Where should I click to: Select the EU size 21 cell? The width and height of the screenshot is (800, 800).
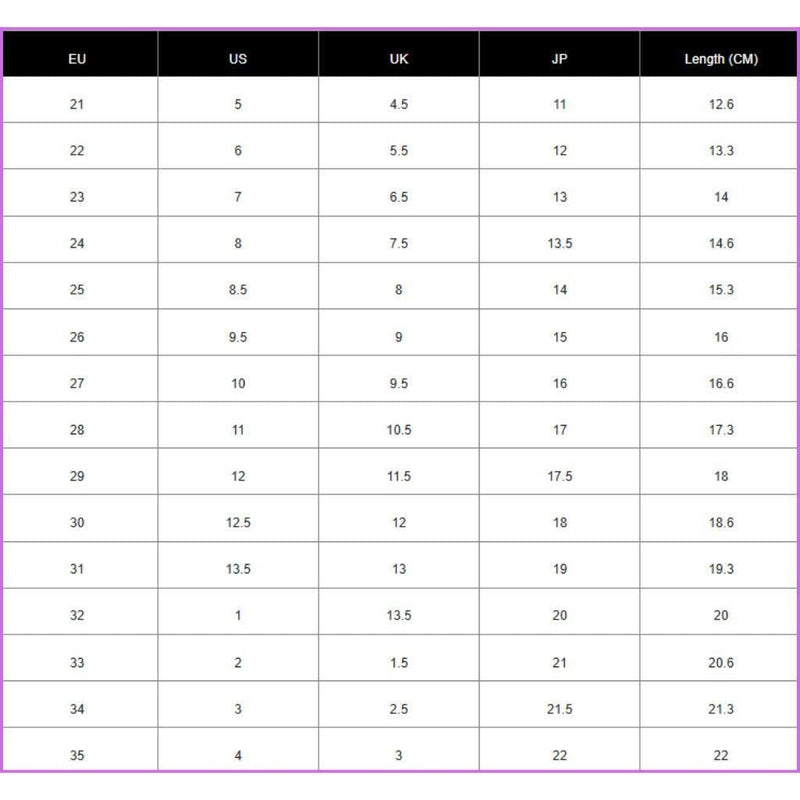click(x=77, y=104)
